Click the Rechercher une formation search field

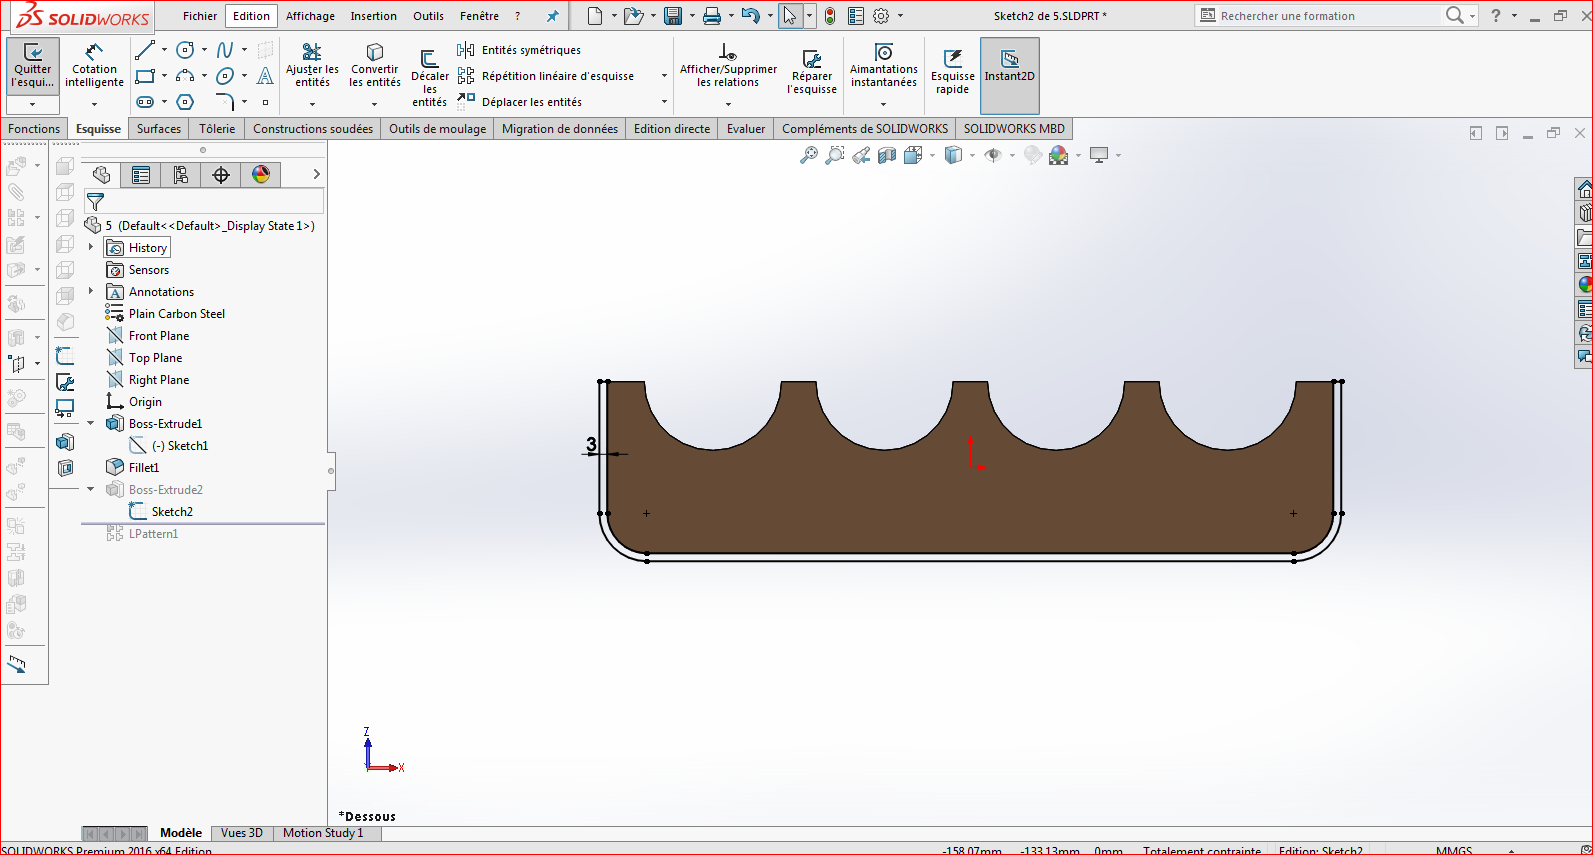tap(1328, 16)
